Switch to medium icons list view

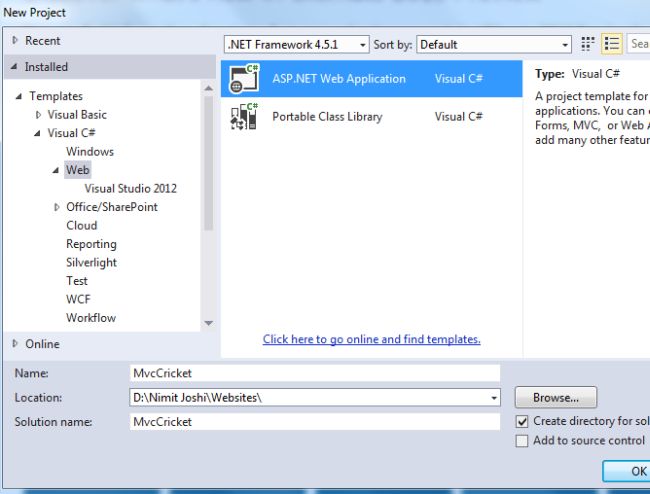coord(611,44)
